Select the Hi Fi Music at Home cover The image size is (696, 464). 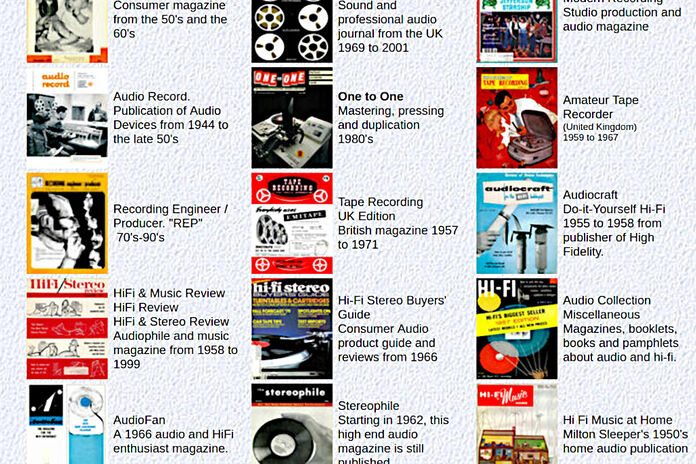click(517, 424)
